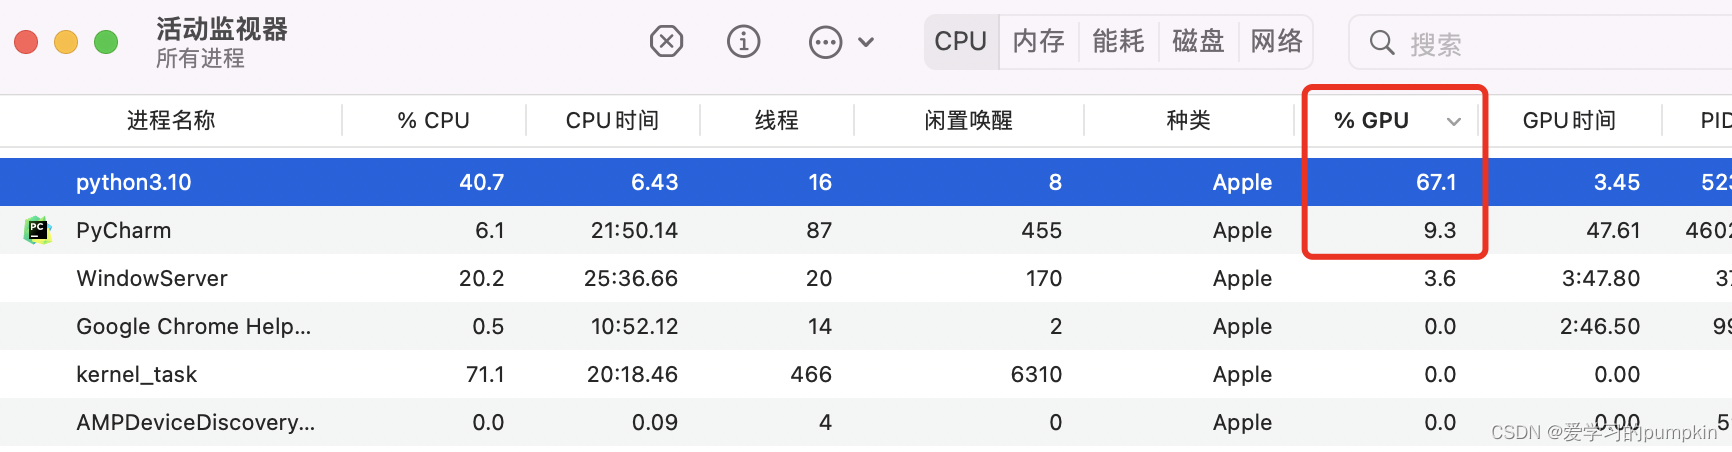Click the 67.1 GPU value
This screenshot has width=1732, height=452.
pyautogui.click(x=1436, y=182)
